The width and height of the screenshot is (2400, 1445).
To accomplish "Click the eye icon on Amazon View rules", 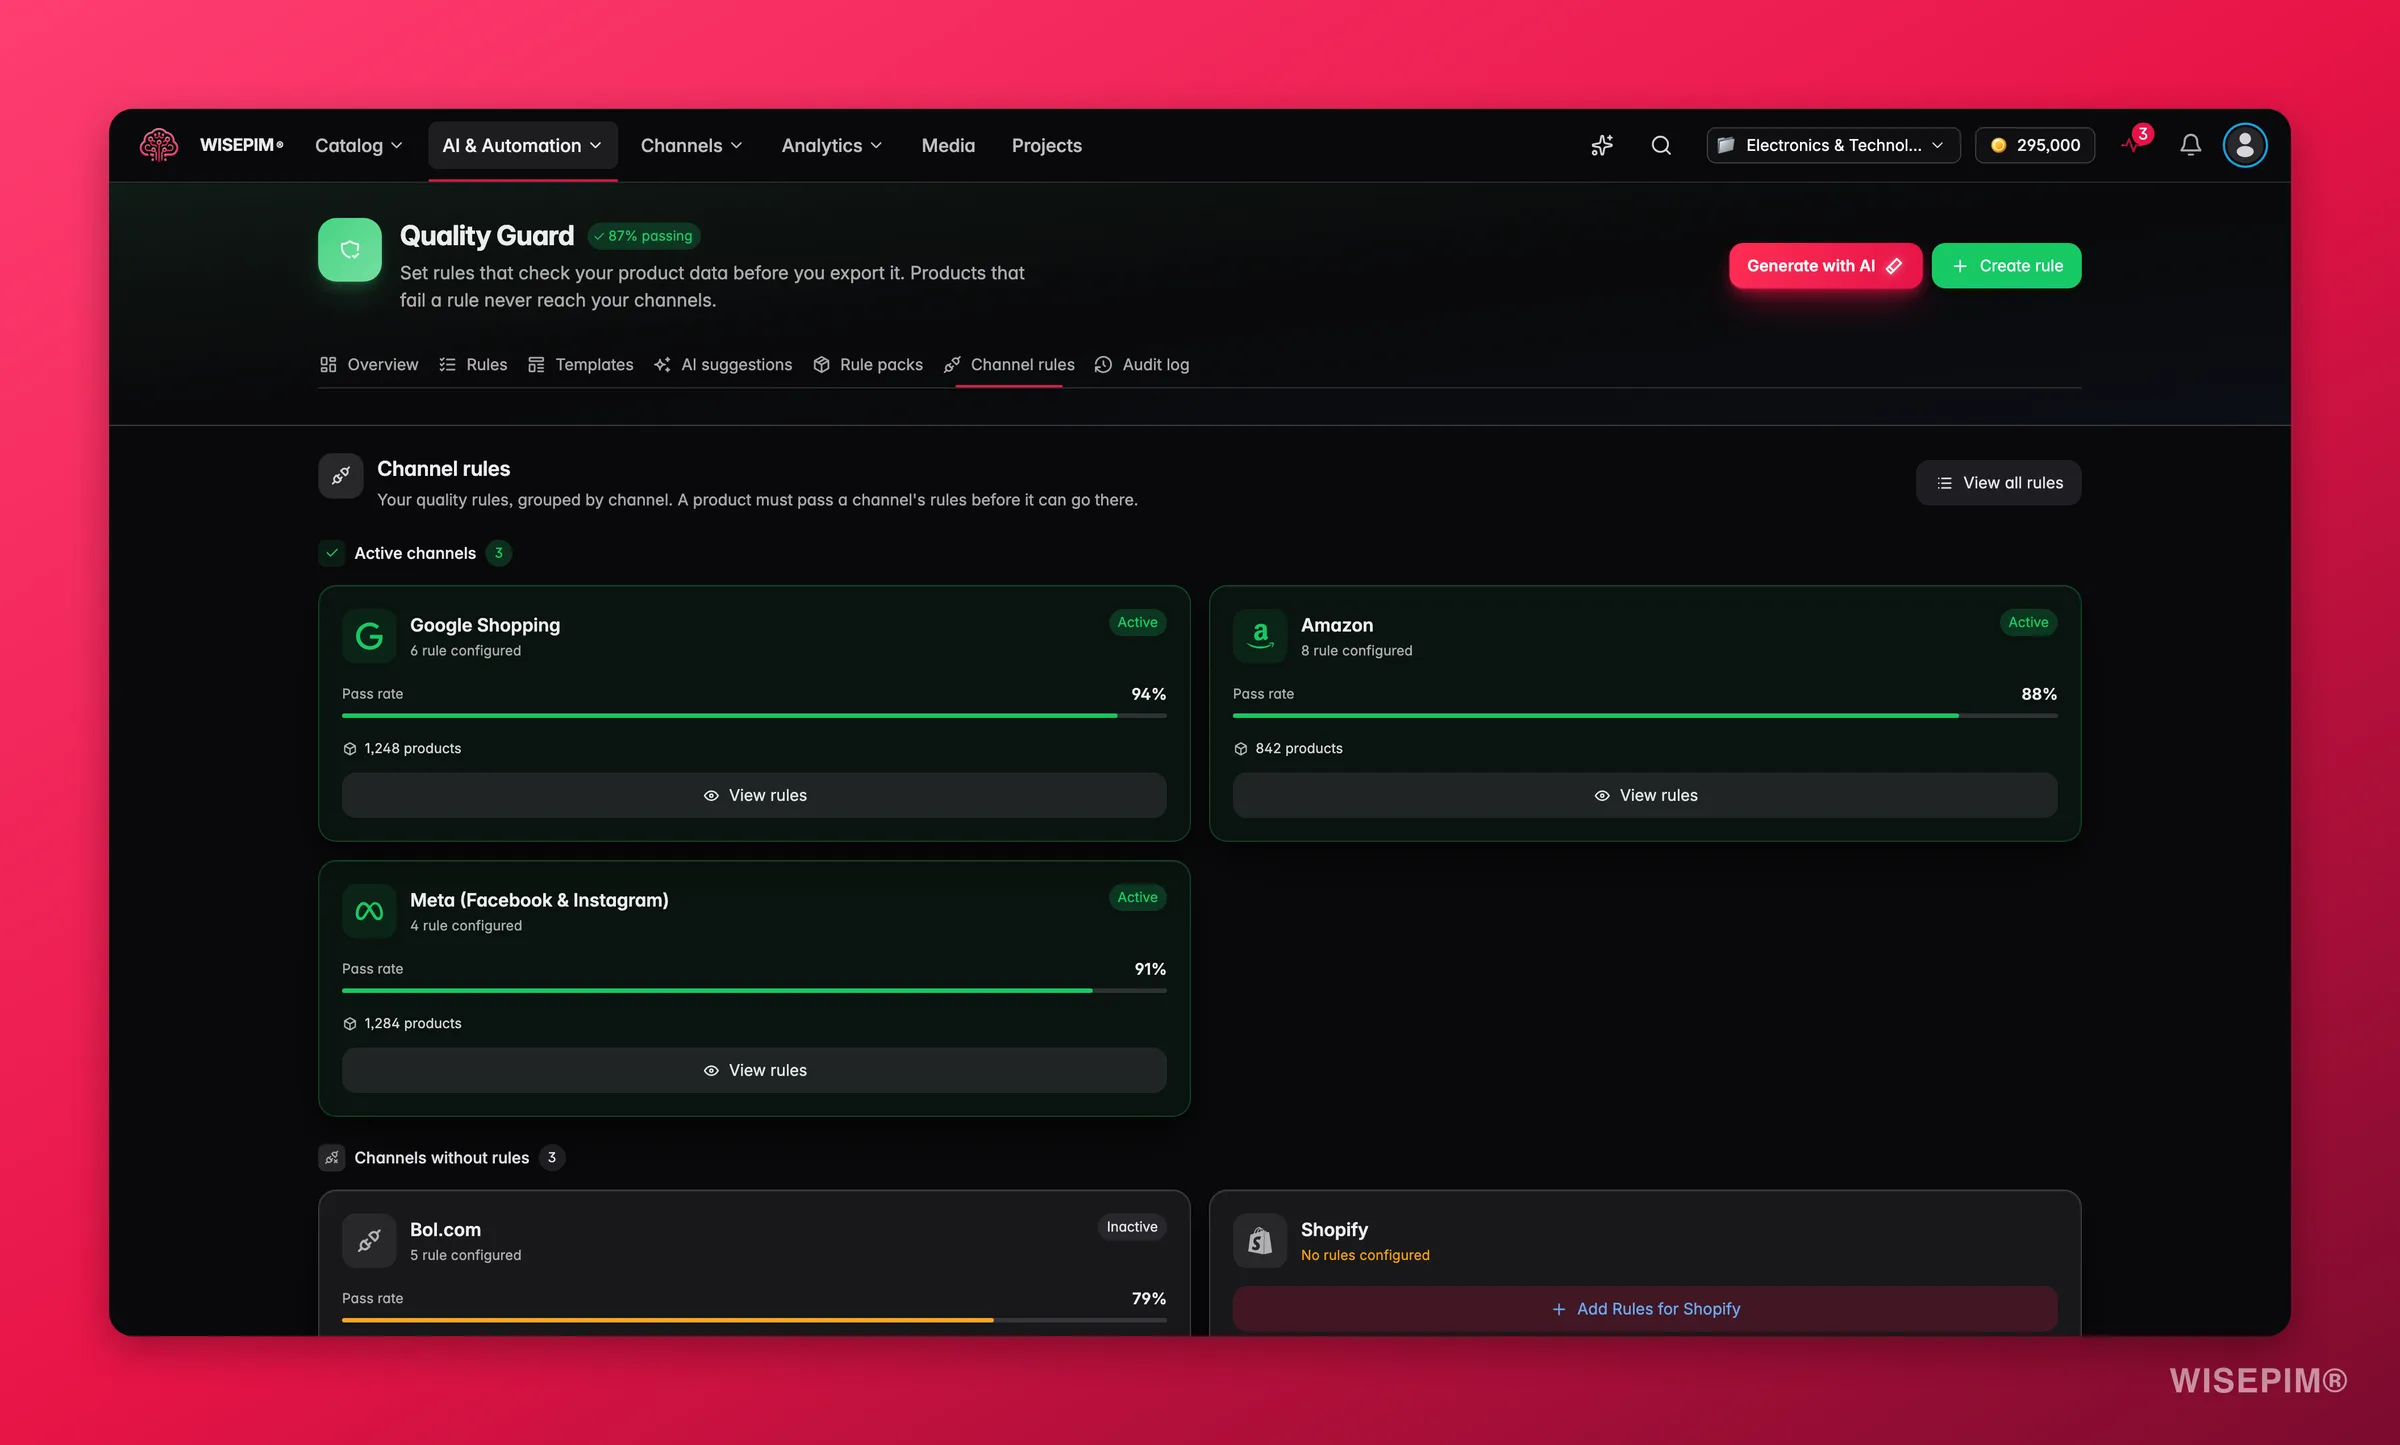I will [1602, 796].
